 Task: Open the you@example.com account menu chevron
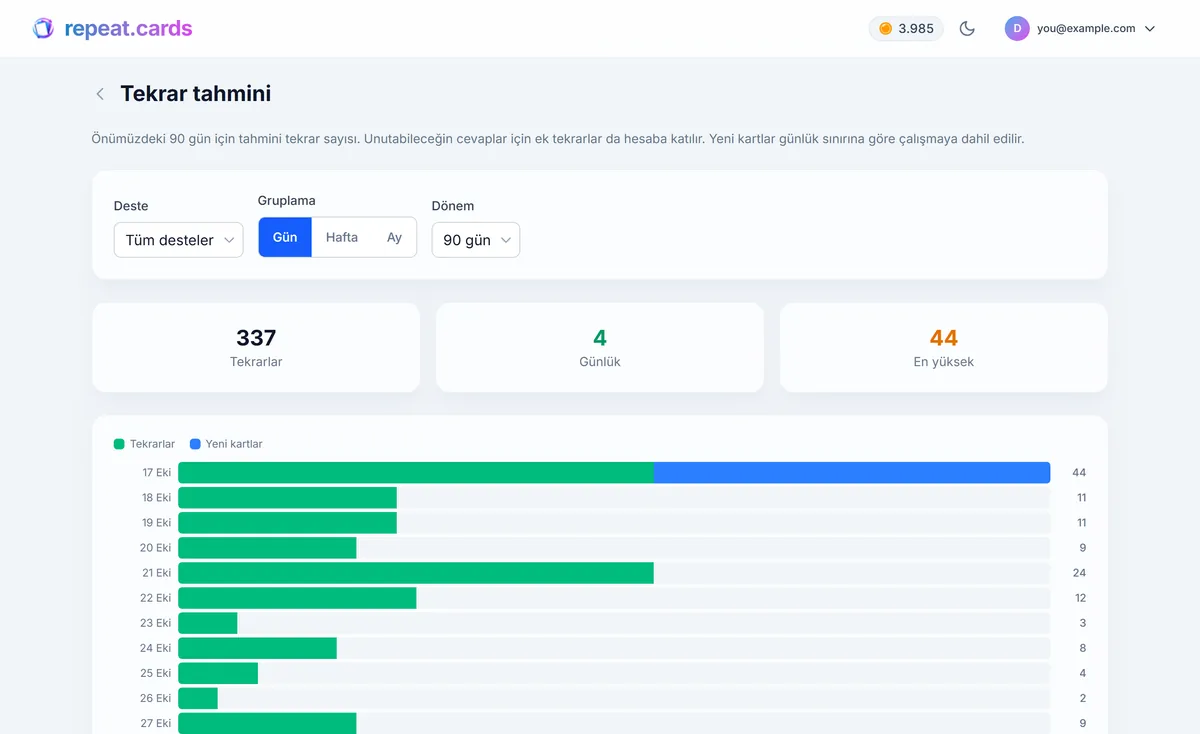(x=1150, y=28)
